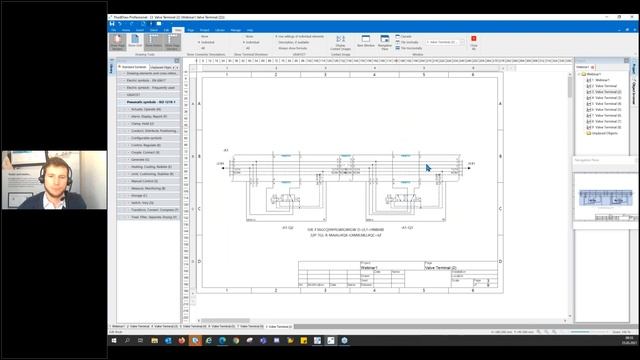Select page '3: Valve Terminal (2)' in project tree
Screen dimensions: 640x360
click(604, 92)
